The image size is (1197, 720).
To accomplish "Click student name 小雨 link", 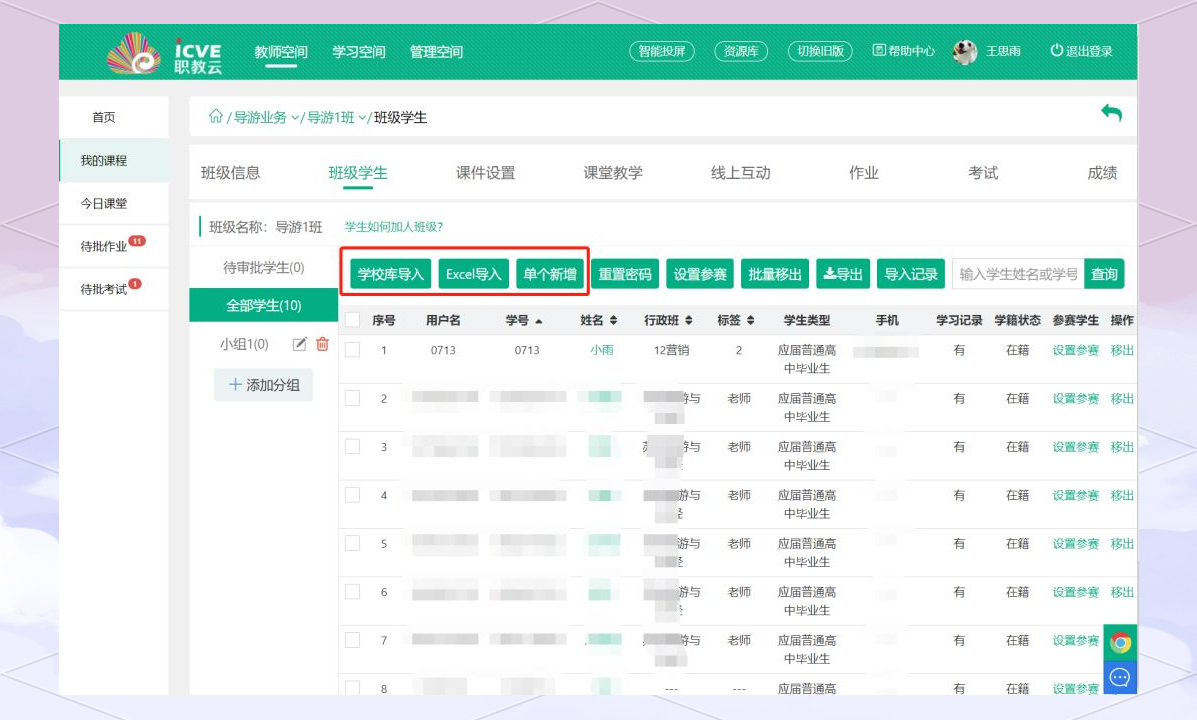I will [x=602, y=350].
